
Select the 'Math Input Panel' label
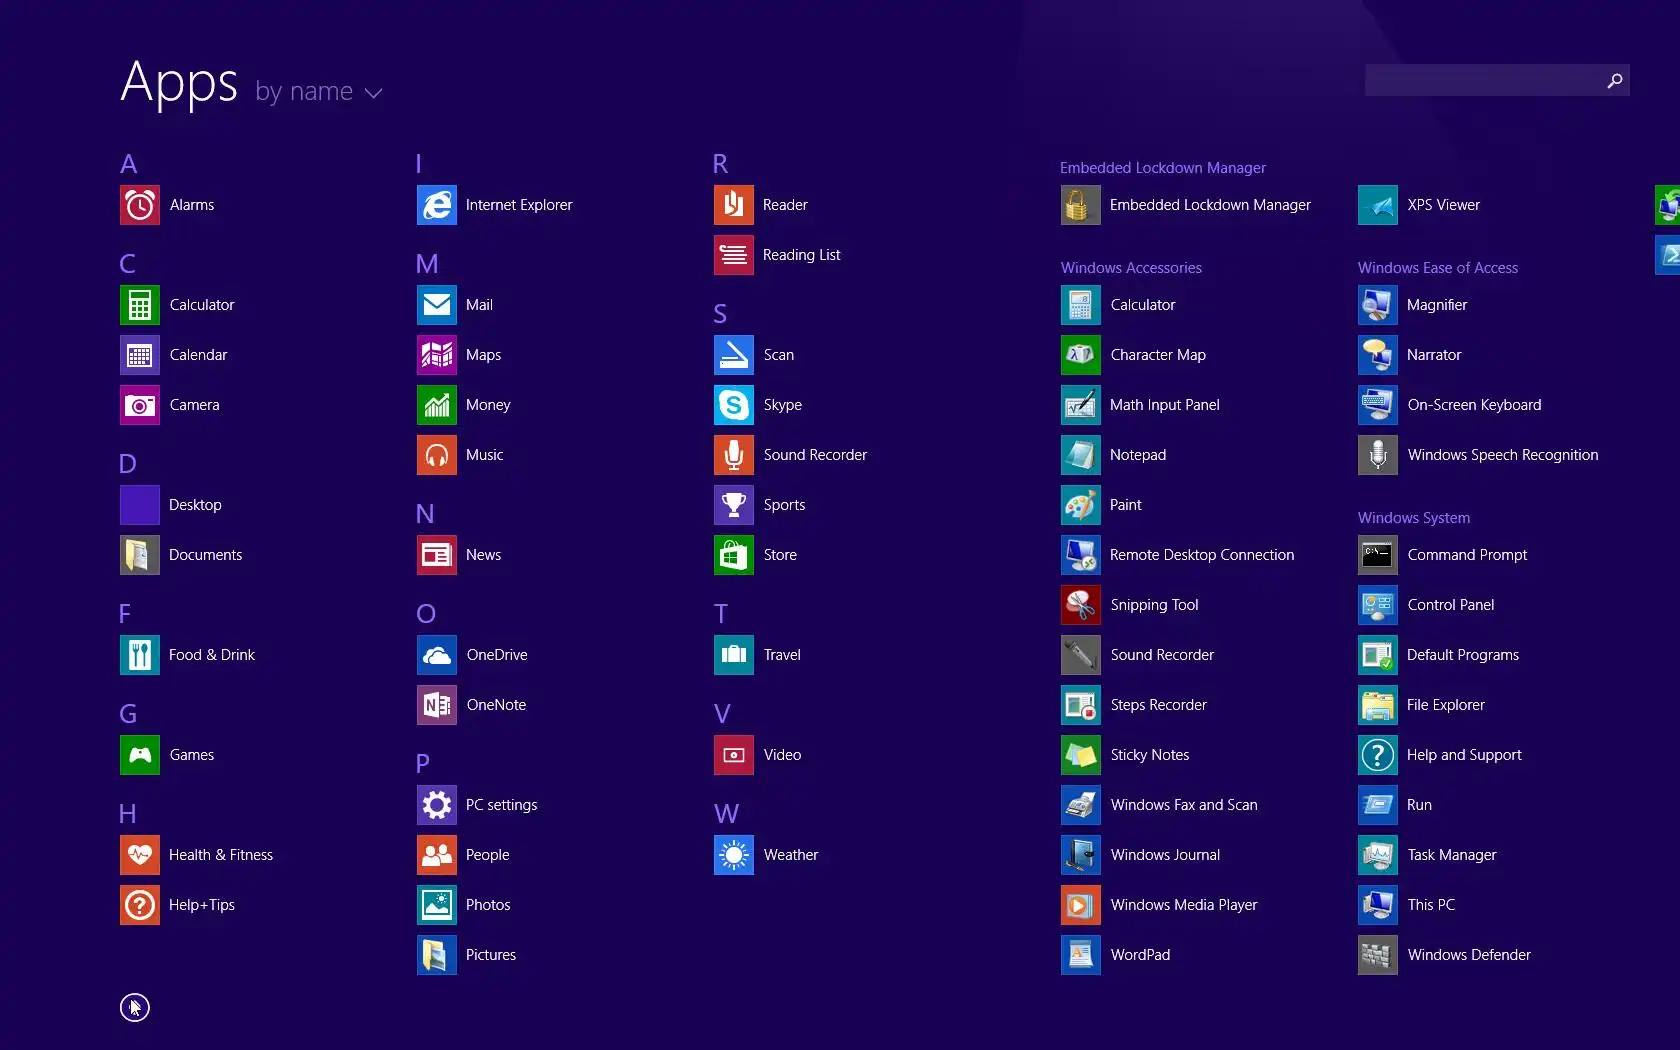pos(1165,405)
